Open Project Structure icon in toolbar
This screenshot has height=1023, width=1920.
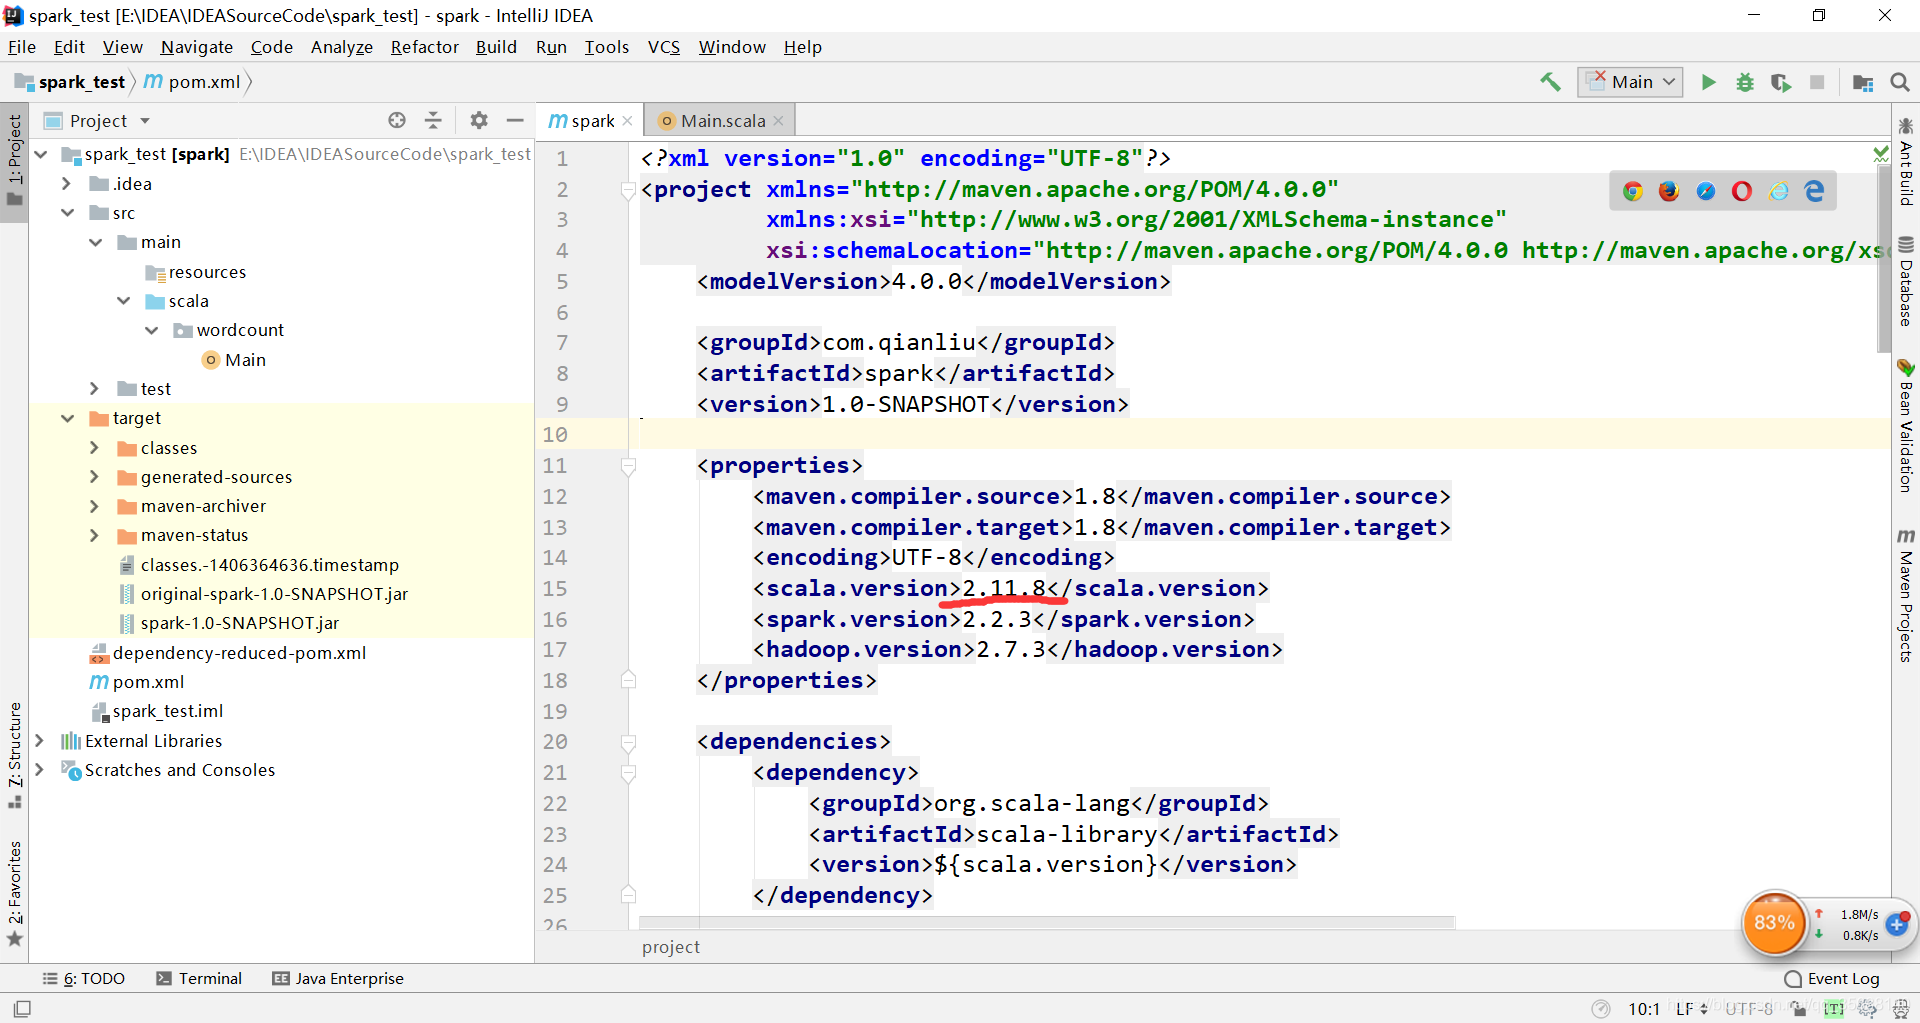coord(1863,82)
